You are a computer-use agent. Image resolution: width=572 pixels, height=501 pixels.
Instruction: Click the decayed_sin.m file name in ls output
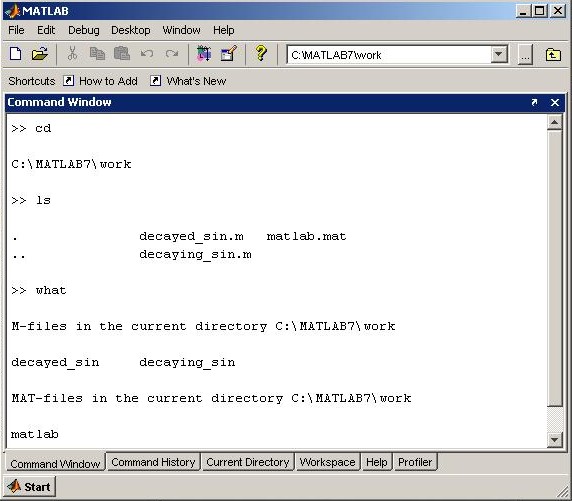click(x=191, y=237)
